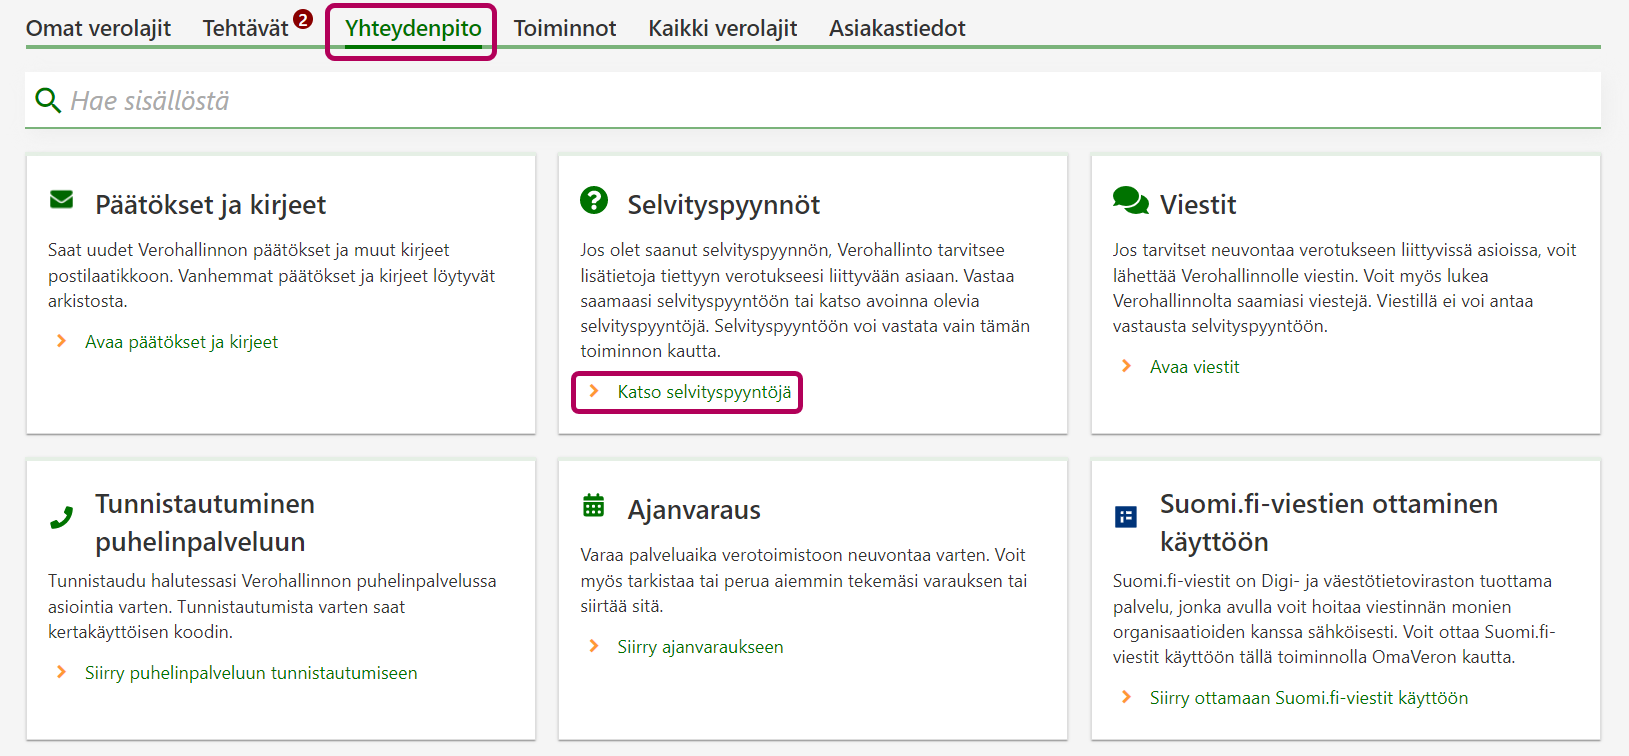Click the envelope icon beside Päätökset ja kirjeet
Image resolution: width=1629 pixels, height=756 pixels.
(61, 200)
